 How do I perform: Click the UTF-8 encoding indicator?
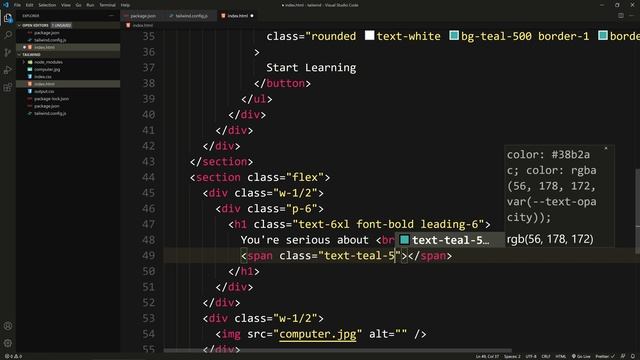[x=531, y=356]
